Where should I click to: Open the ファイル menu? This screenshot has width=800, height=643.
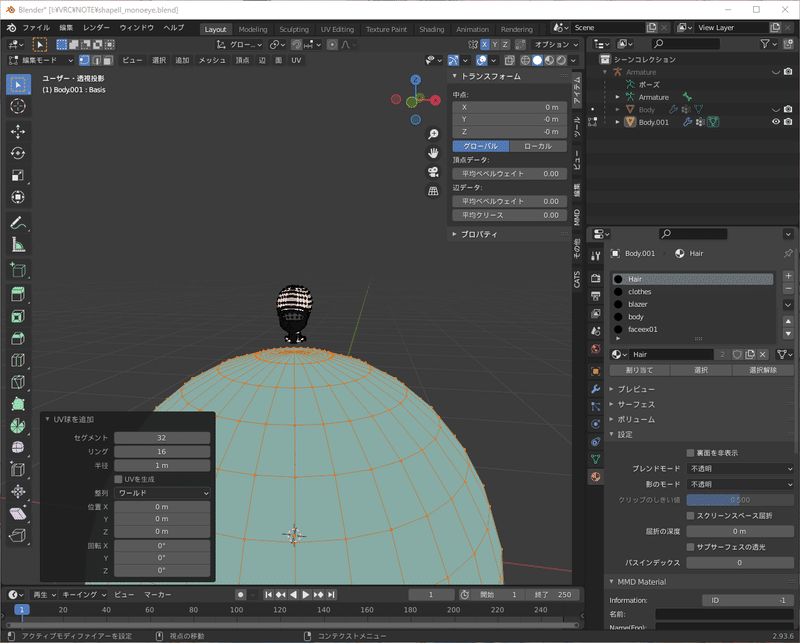[36, 28]
